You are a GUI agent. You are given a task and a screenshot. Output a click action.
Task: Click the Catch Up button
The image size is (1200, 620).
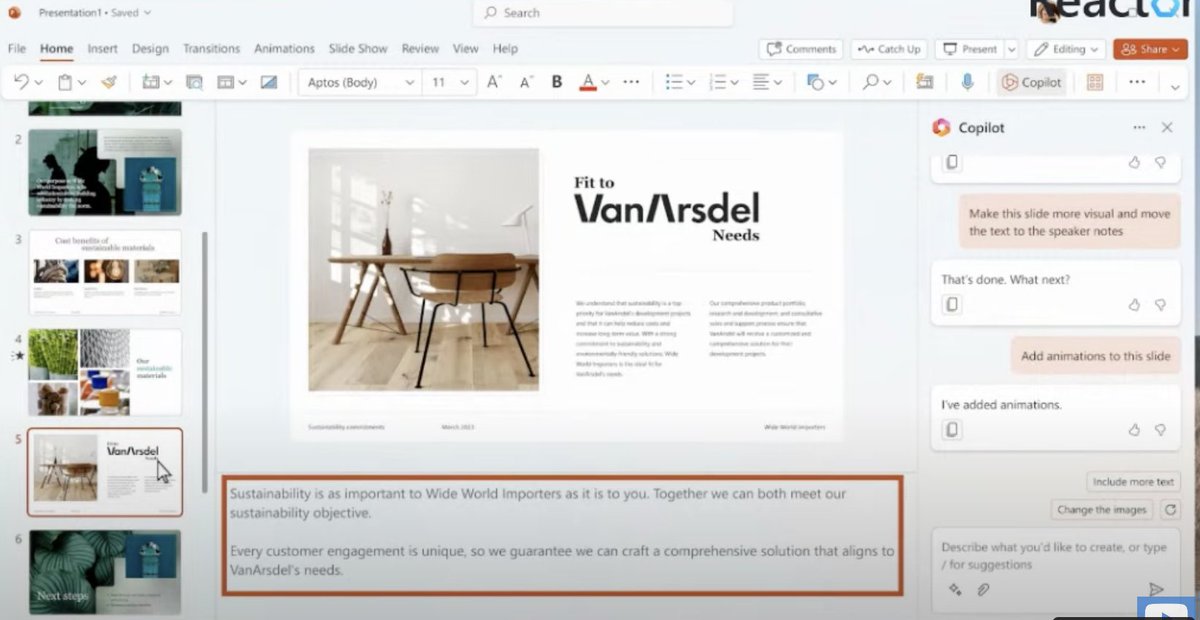888,49
